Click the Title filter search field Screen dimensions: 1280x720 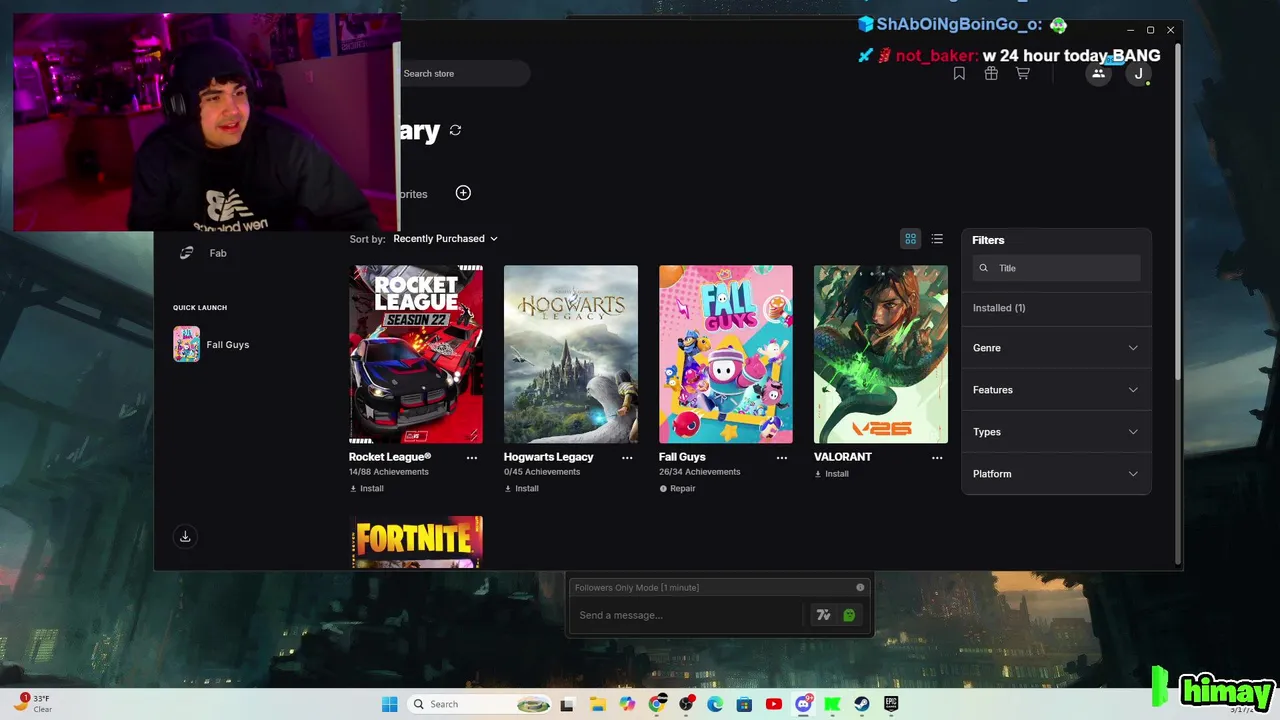pos(1056,268)
